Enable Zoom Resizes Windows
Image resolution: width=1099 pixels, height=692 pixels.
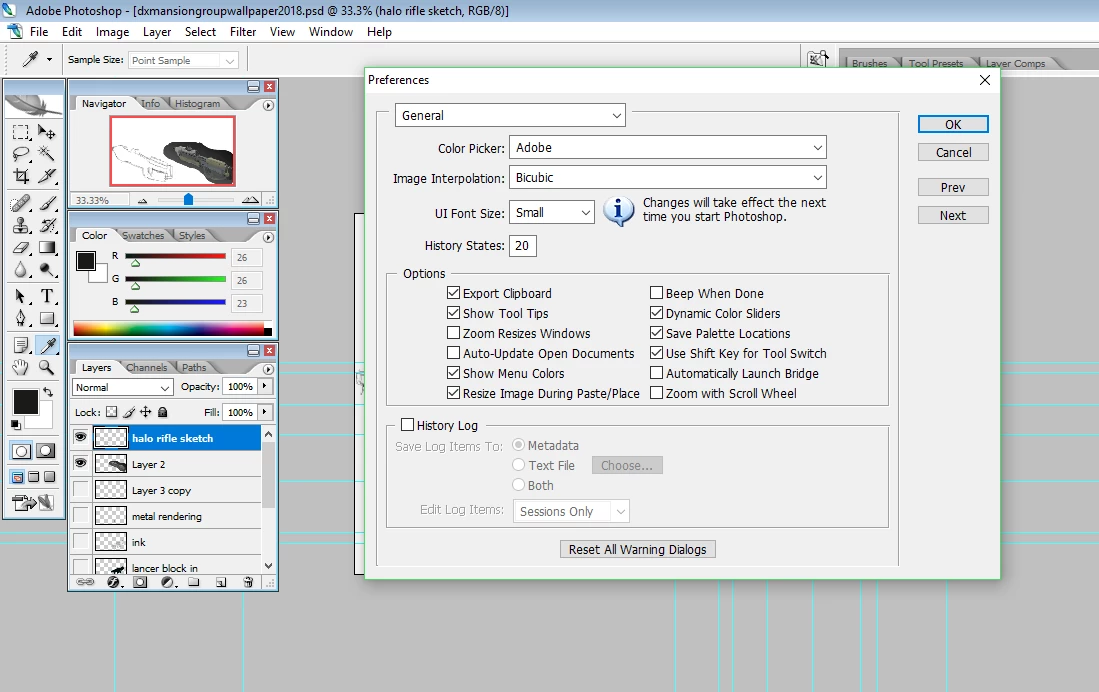(x=453, y=333)
